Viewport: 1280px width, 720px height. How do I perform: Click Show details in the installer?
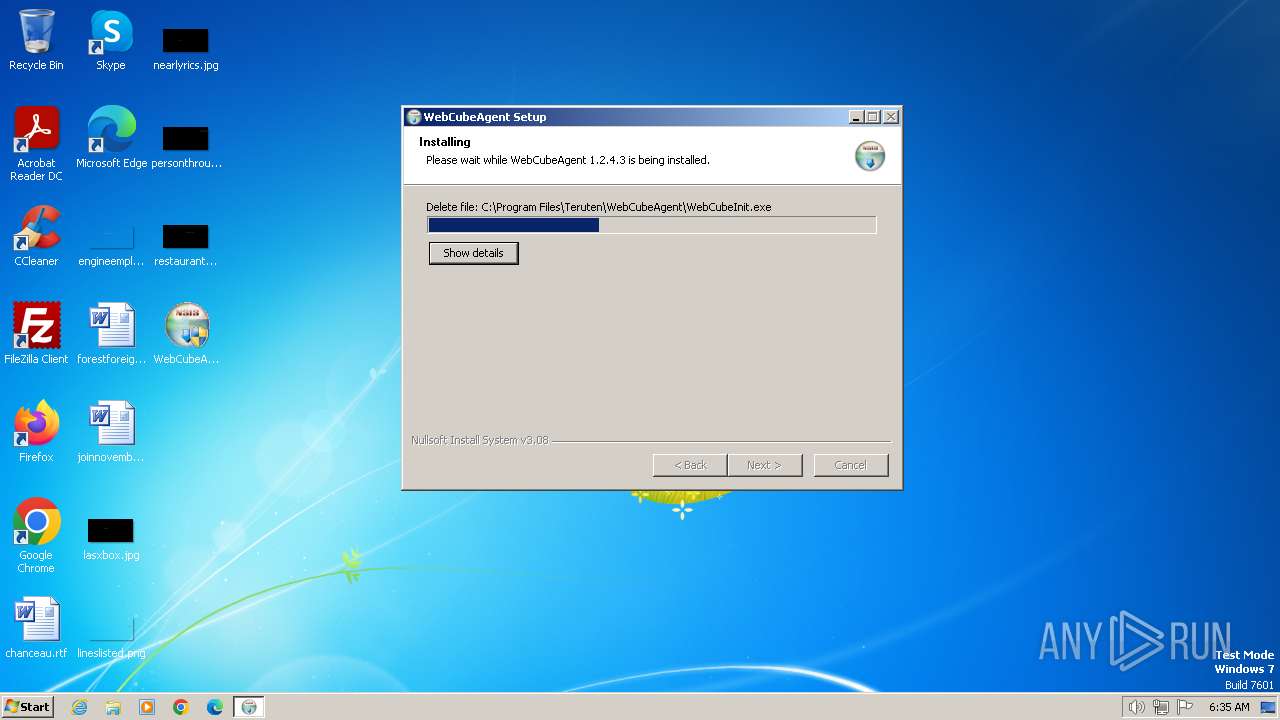pos(473,253)
